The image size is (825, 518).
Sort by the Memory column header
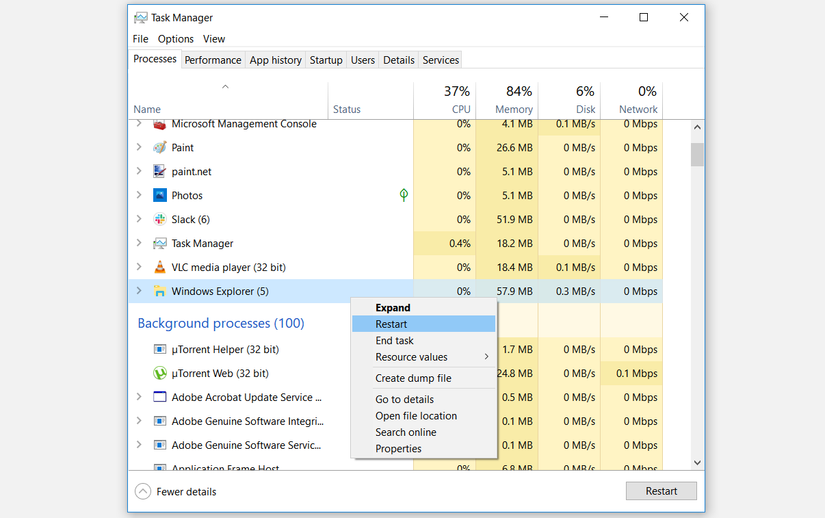pos(507,100)
